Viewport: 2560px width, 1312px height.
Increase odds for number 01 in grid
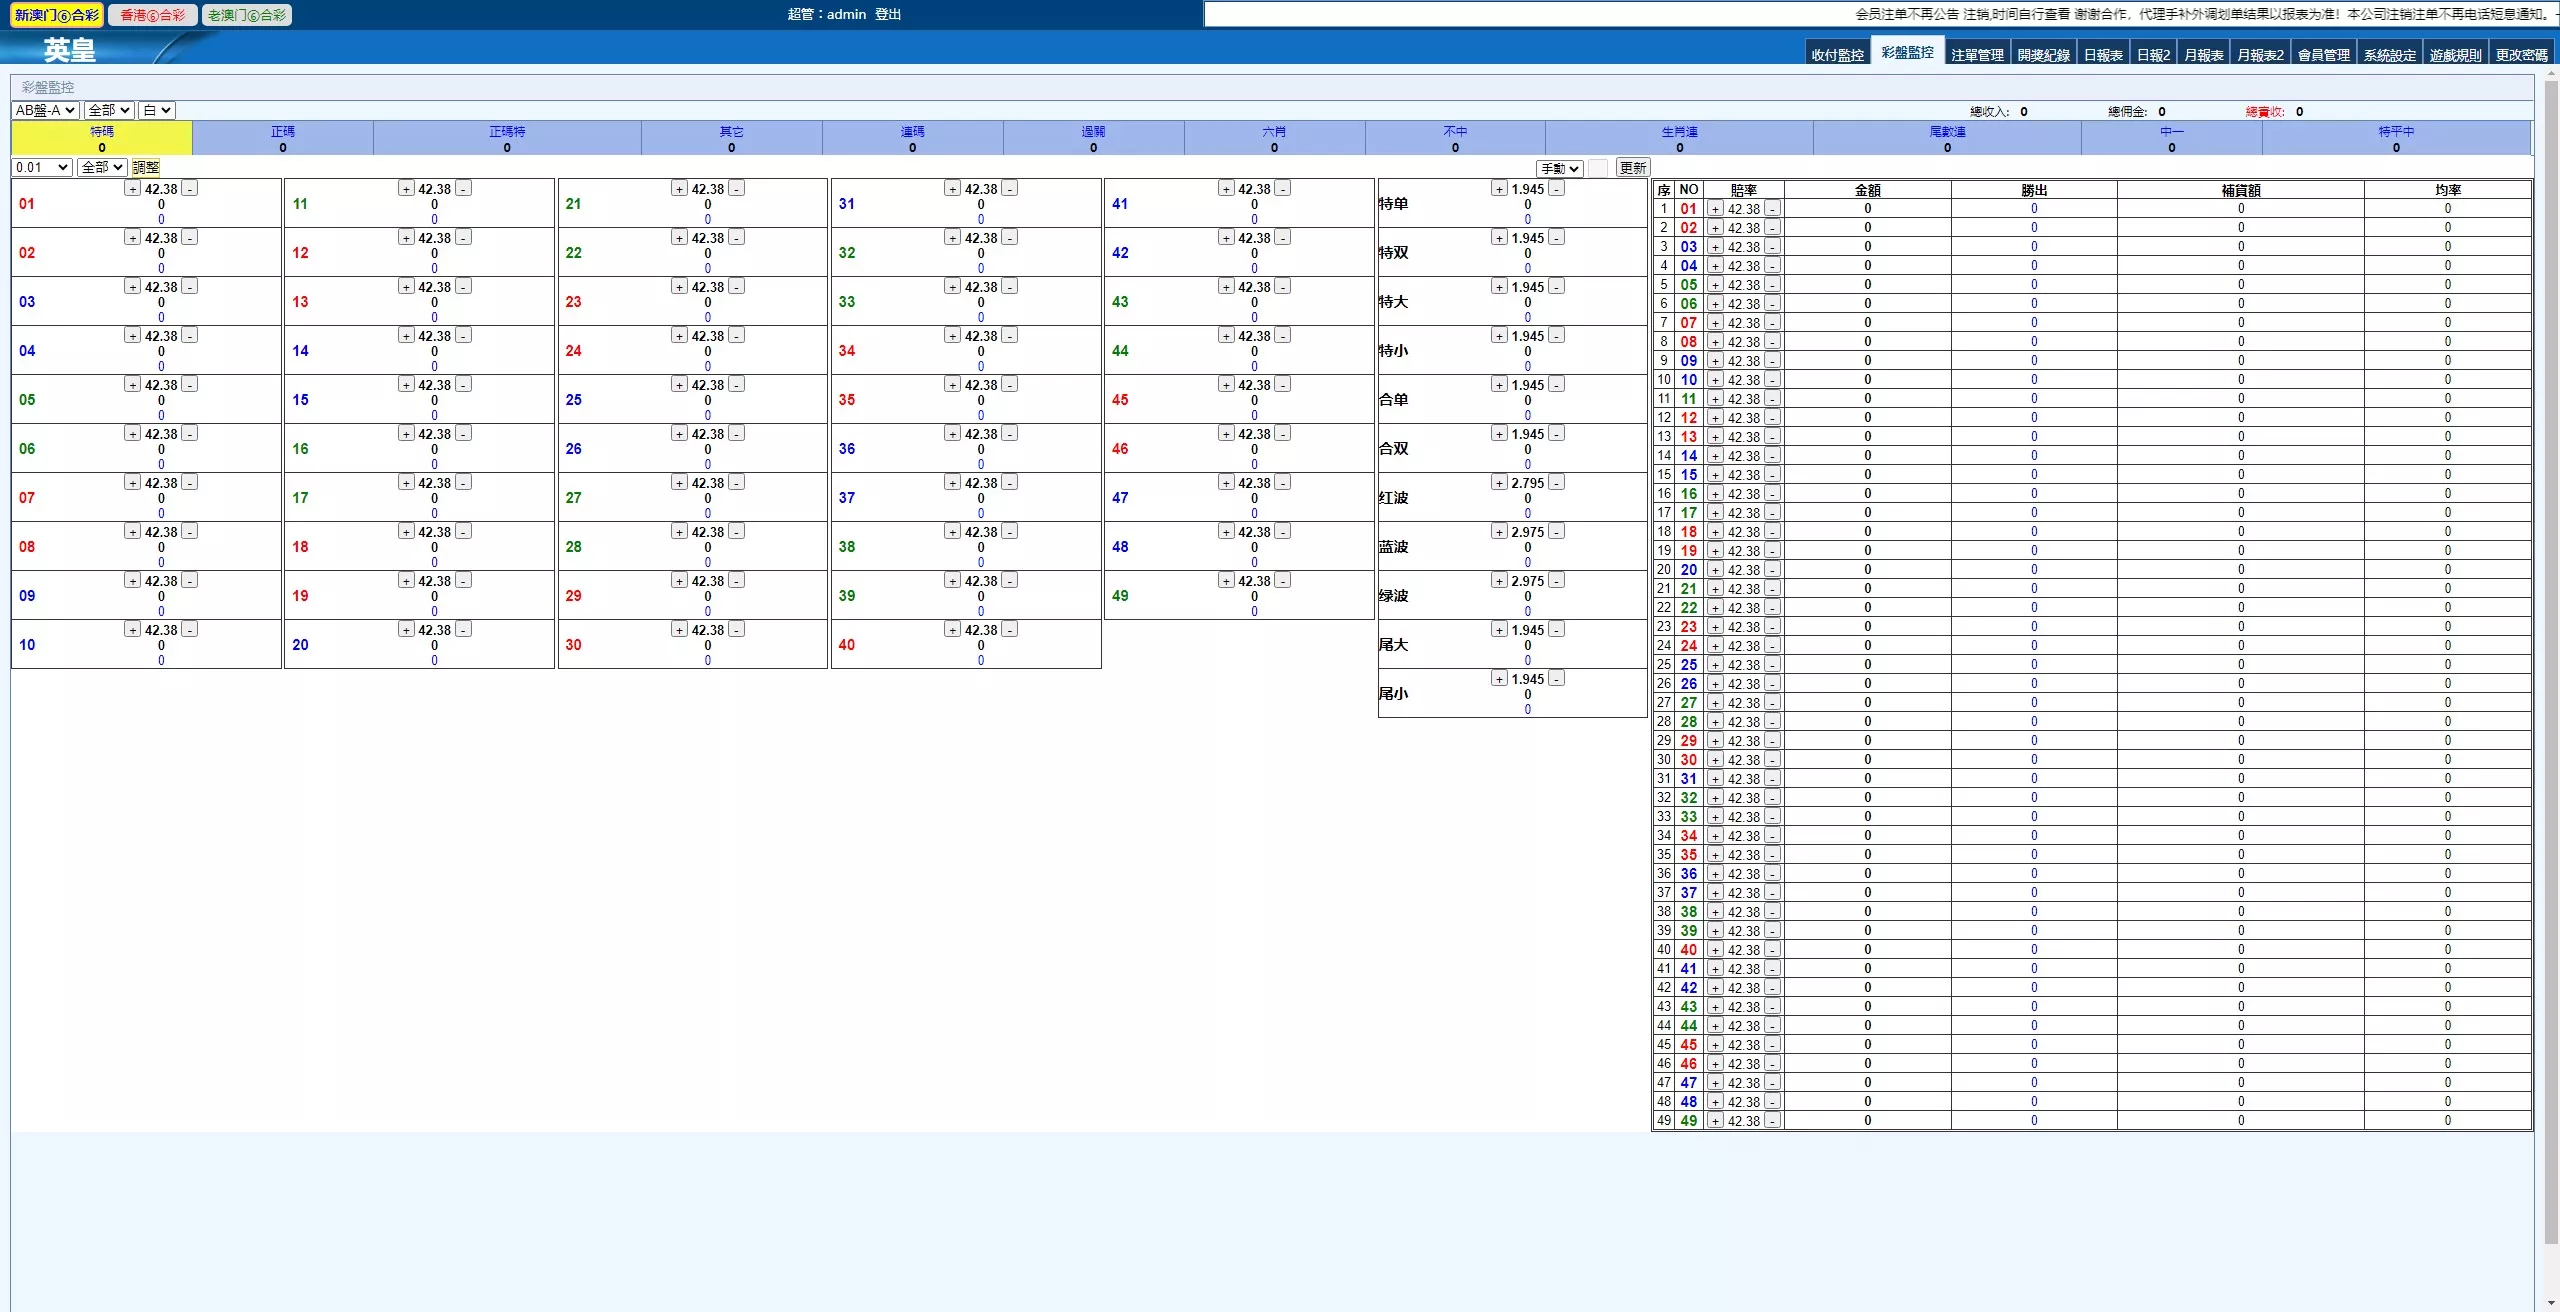[x=132, y=189]
